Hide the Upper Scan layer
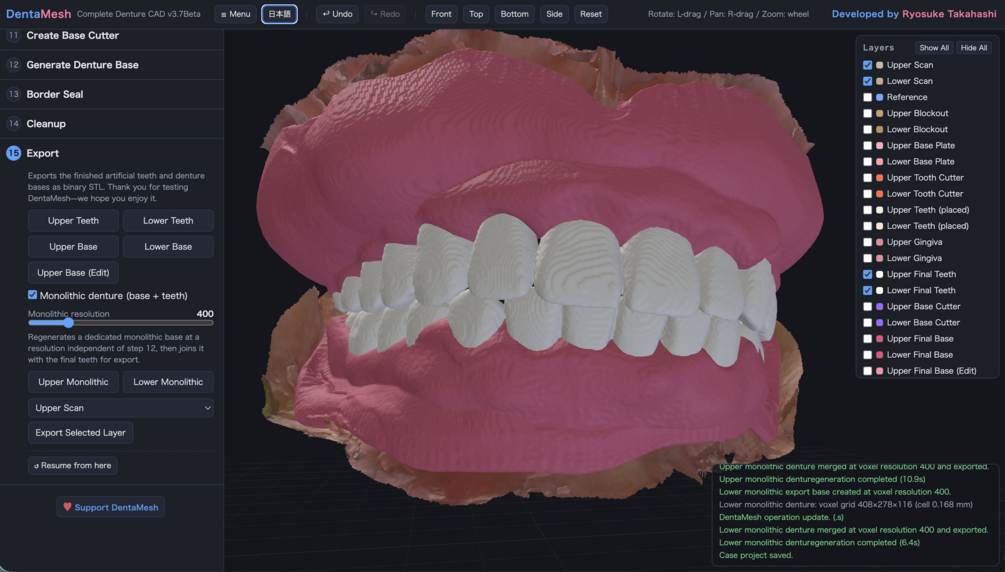 (x=867, y=65)
